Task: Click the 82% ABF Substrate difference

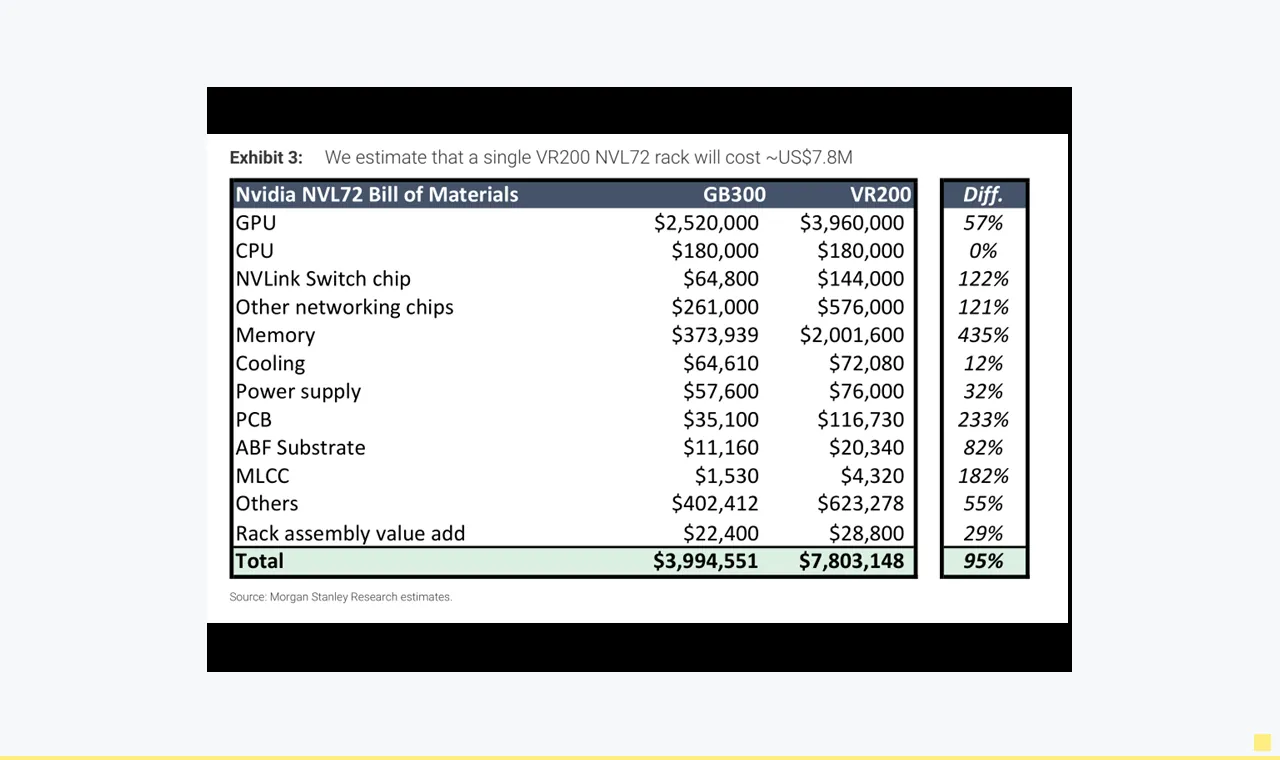Action: [x=983, y=447]
